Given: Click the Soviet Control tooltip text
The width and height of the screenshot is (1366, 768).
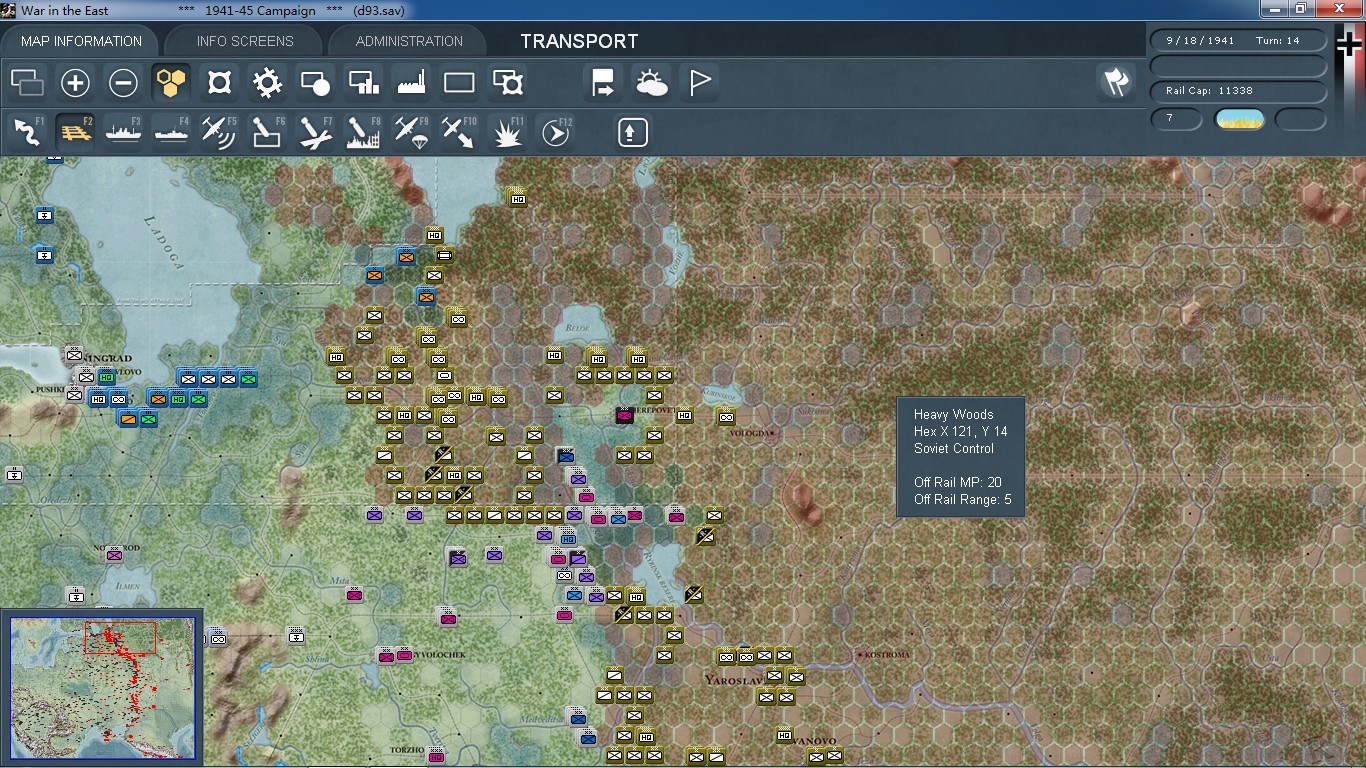Looking at the screenshot, I should click(x=954, y=448).
